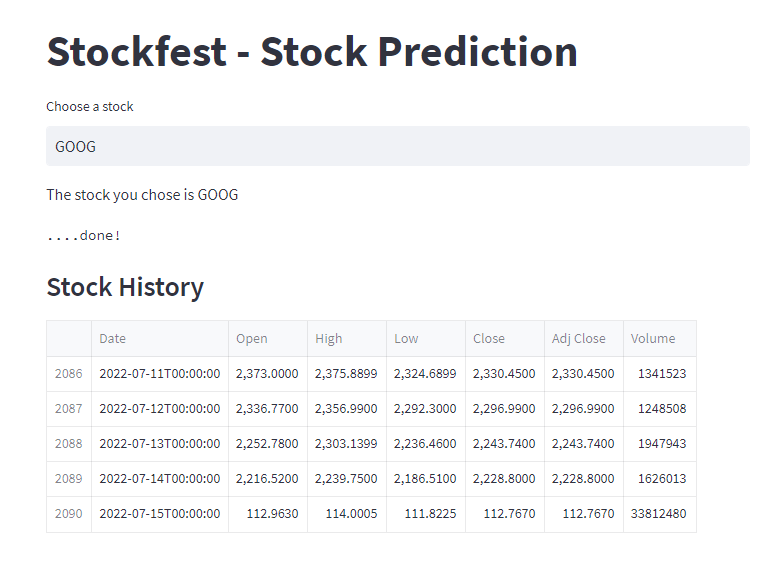Sort by the Volume column header
This screenshot has width=760, height=574.
[659, 339]
